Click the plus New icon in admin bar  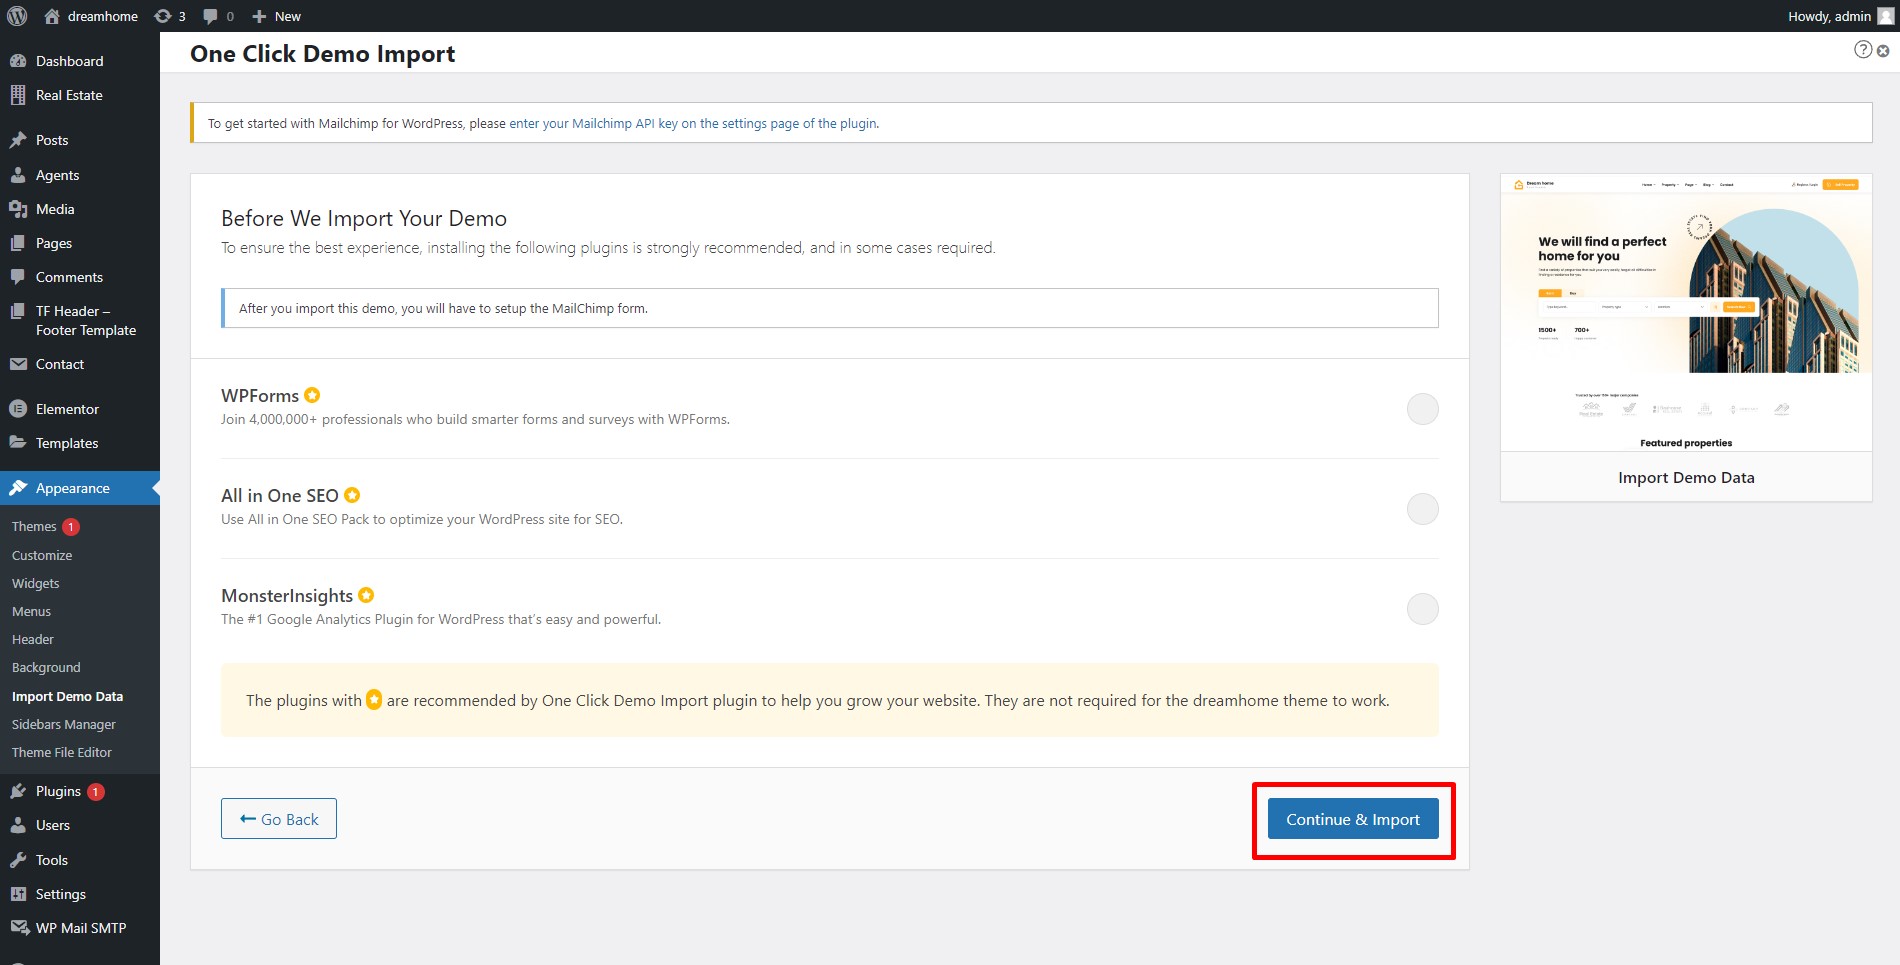[x=259, y=16]
